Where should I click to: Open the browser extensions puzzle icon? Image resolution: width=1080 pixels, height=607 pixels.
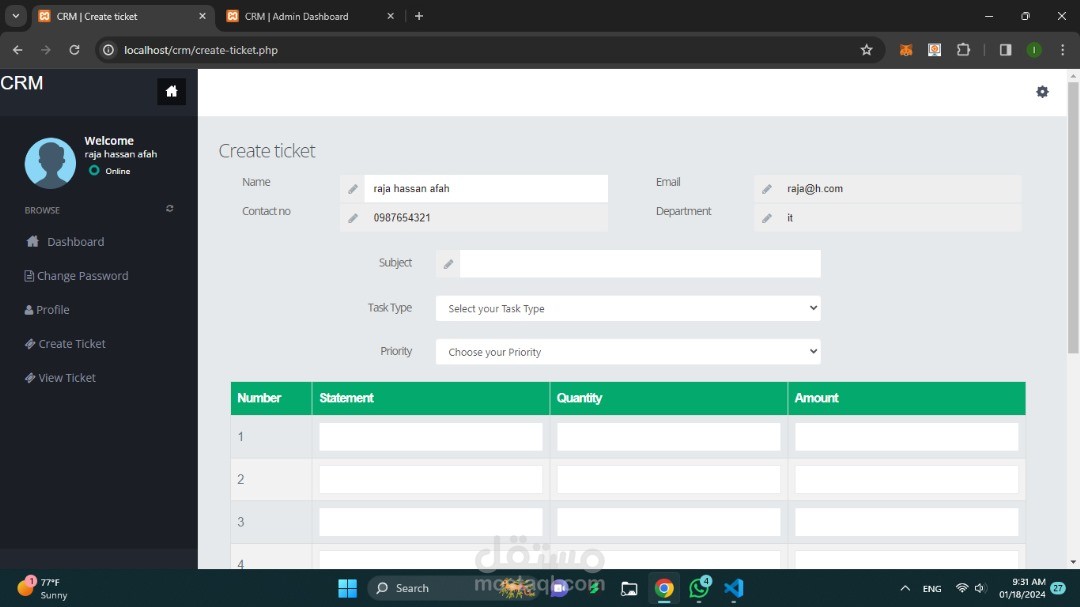[x=963, y=50]
